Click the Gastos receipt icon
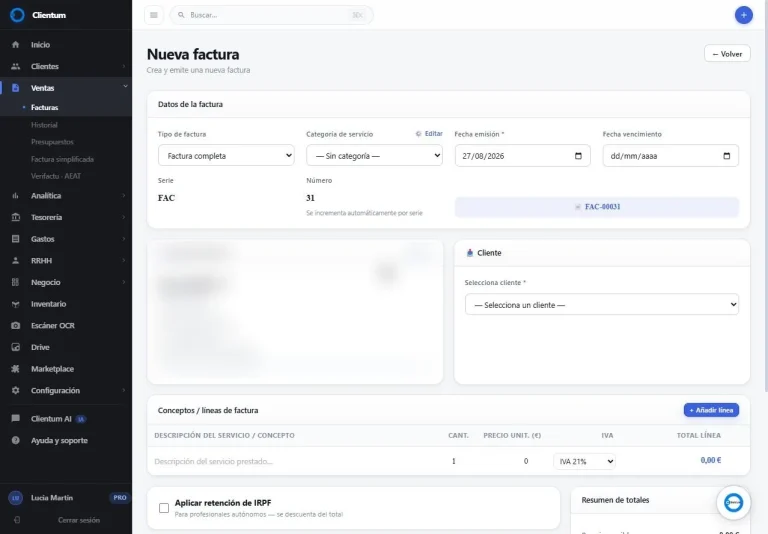768x534 pixels. (16, 239)
